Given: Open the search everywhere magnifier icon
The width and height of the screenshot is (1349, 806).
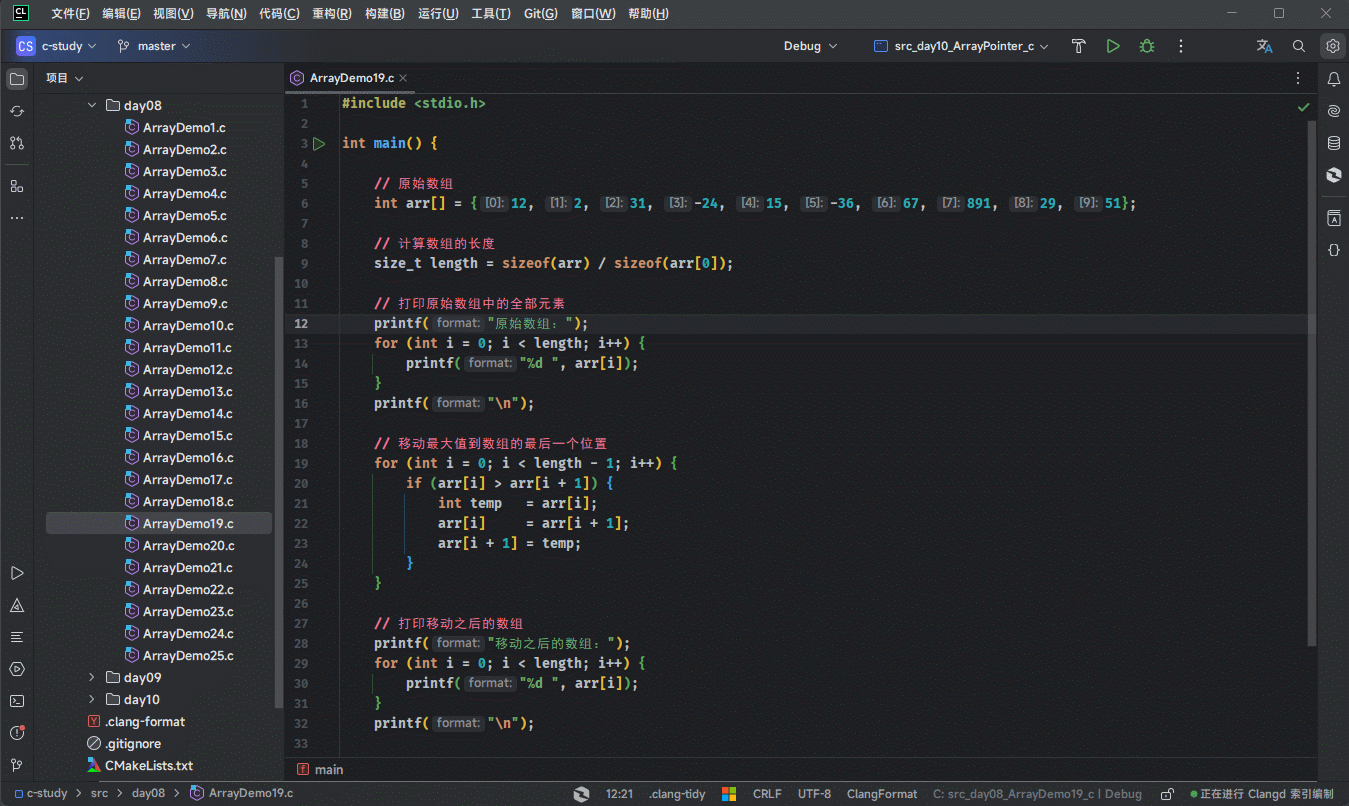Looking at the screenshot, I should coord(1299,46).
